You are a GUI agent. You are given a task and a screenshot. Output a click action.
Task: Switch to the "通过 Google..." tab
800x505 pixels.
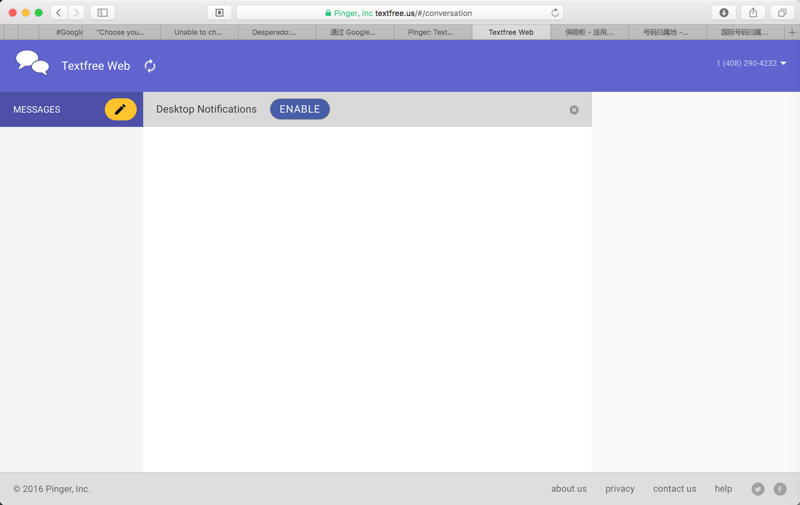click(356, 32)
